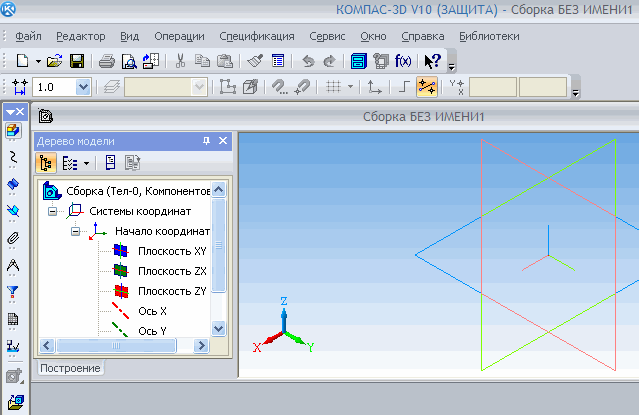Image resolution: width=639 pixels, height=415 pixels.
Task: Open the Variables f(x) icon
Action: click(x=403, y=61)
